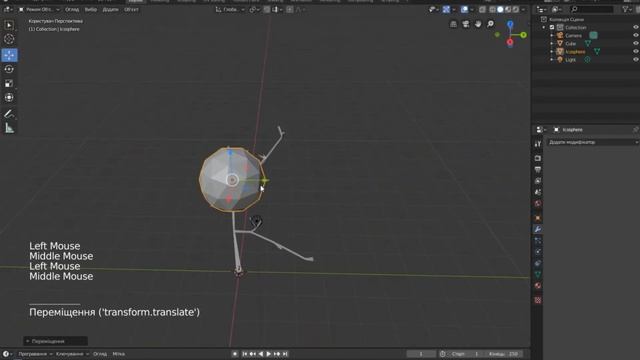Viewport: 640px width, 360px height.
Task: Toggle X-ray mode button
Action: (x=482, y=9)
